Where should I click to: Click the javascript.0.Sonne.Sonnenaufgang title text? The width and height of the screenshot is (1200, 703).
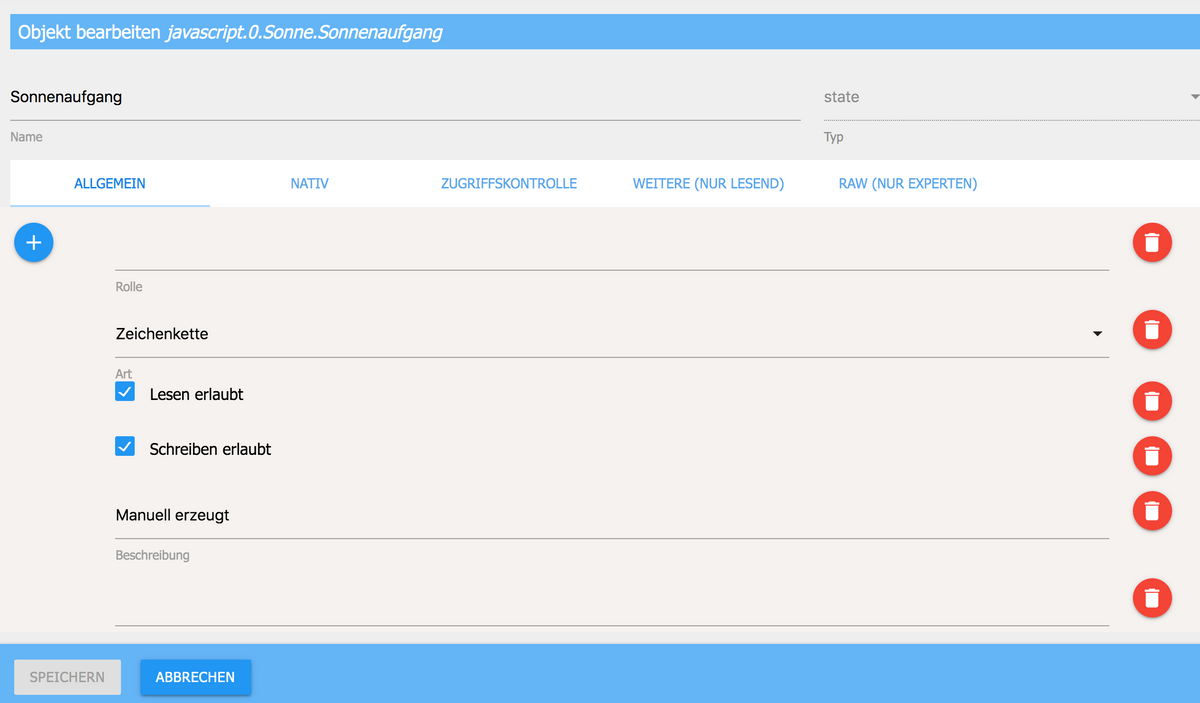(x=304, y=32)
